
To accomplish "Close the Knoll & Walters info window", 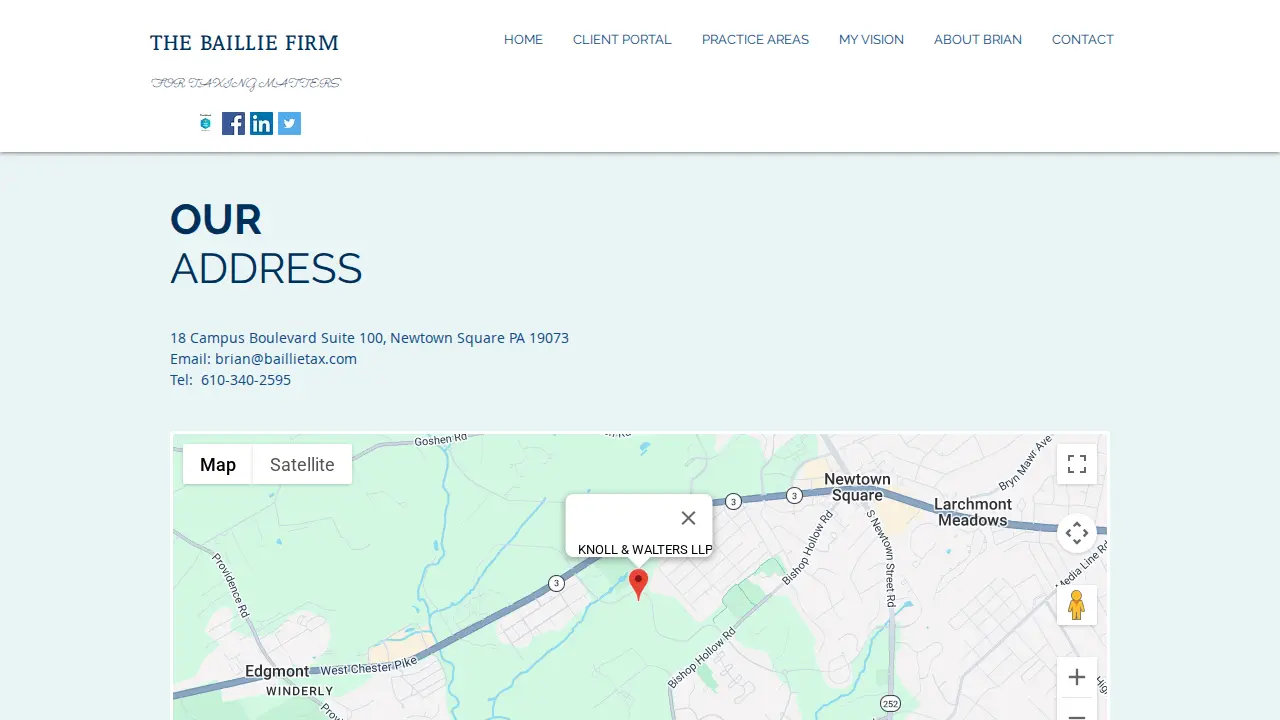I will click(688, 518).
